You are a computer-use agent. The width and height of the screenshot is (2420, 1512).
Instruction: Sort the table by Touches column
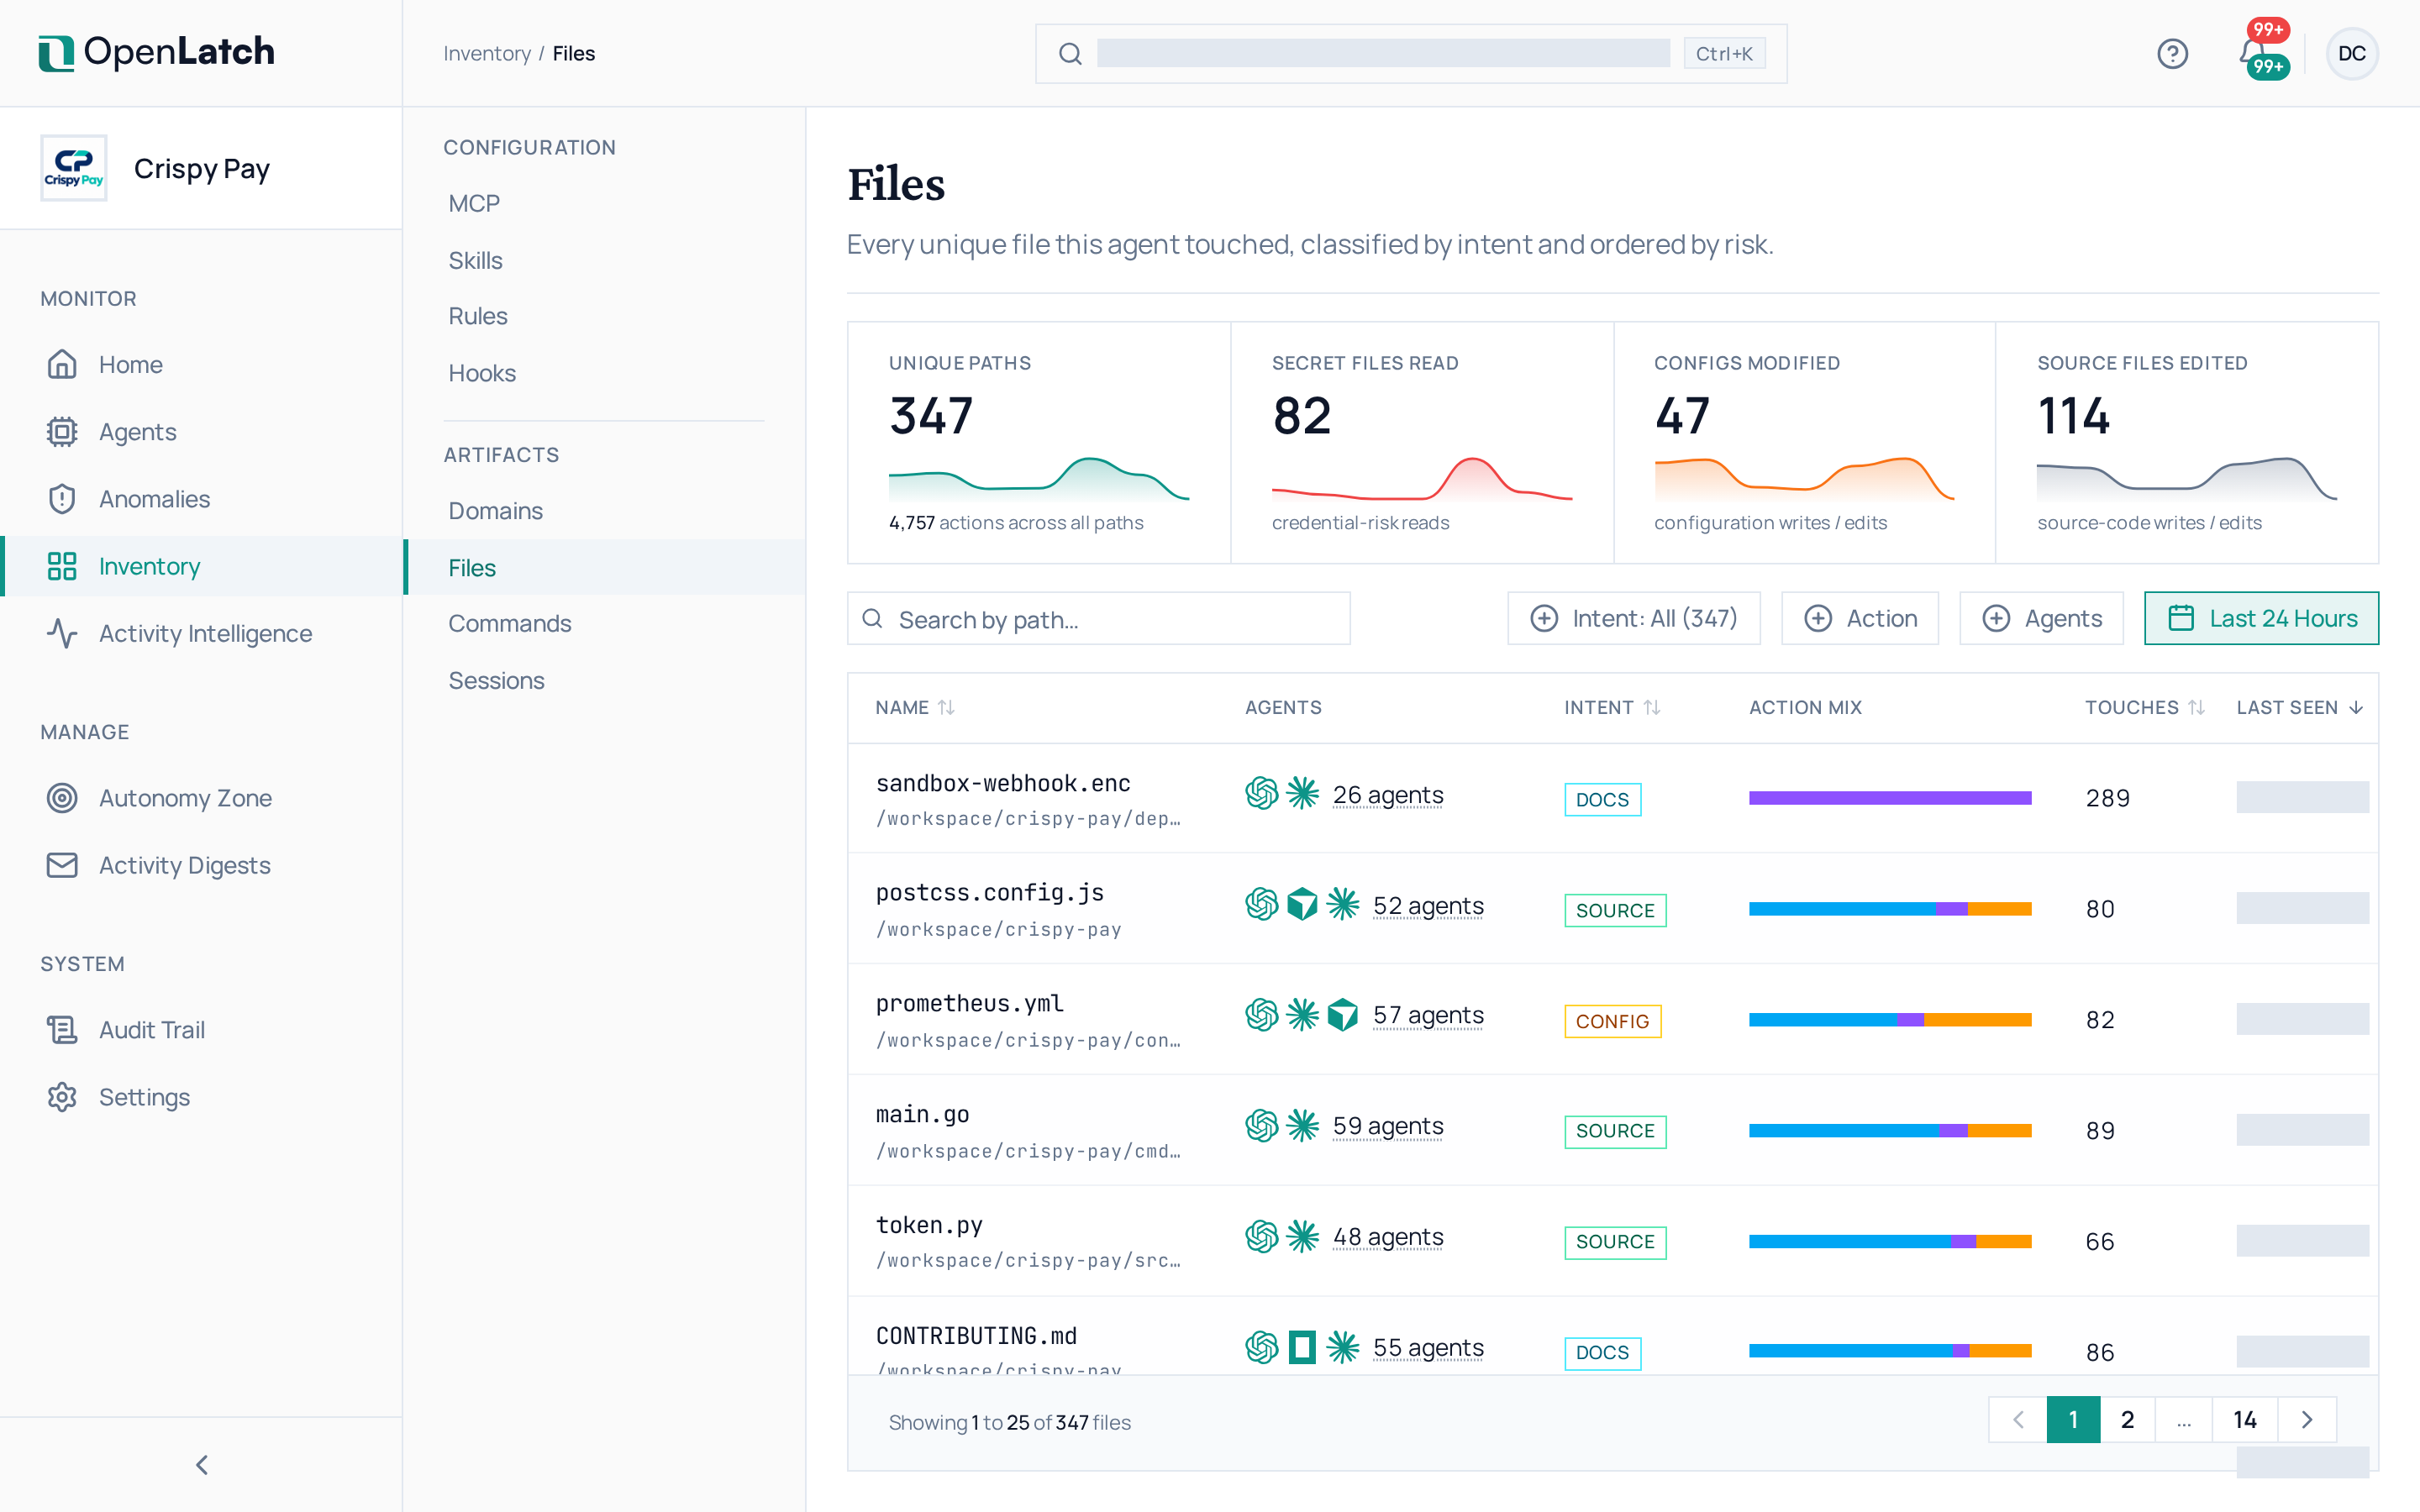click(x=2144, y=707)
